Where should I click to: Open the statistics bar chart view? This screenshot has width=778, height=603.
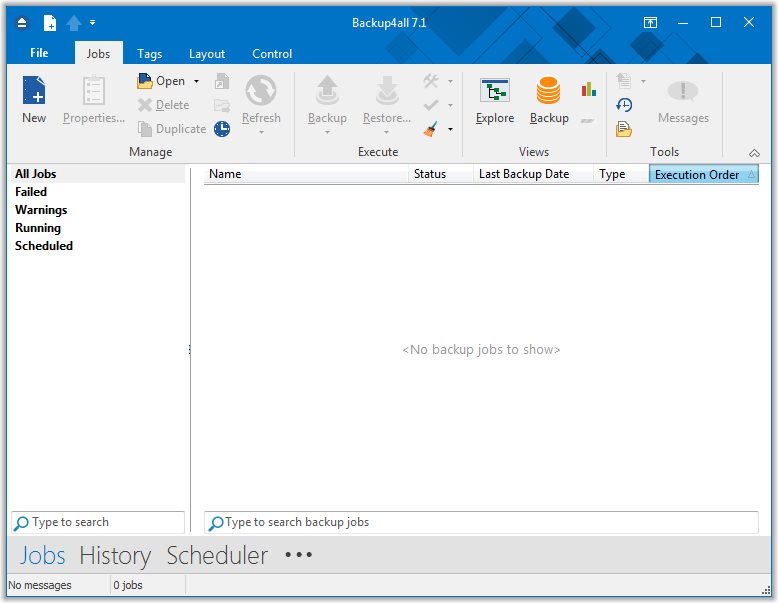pos(588,90)
